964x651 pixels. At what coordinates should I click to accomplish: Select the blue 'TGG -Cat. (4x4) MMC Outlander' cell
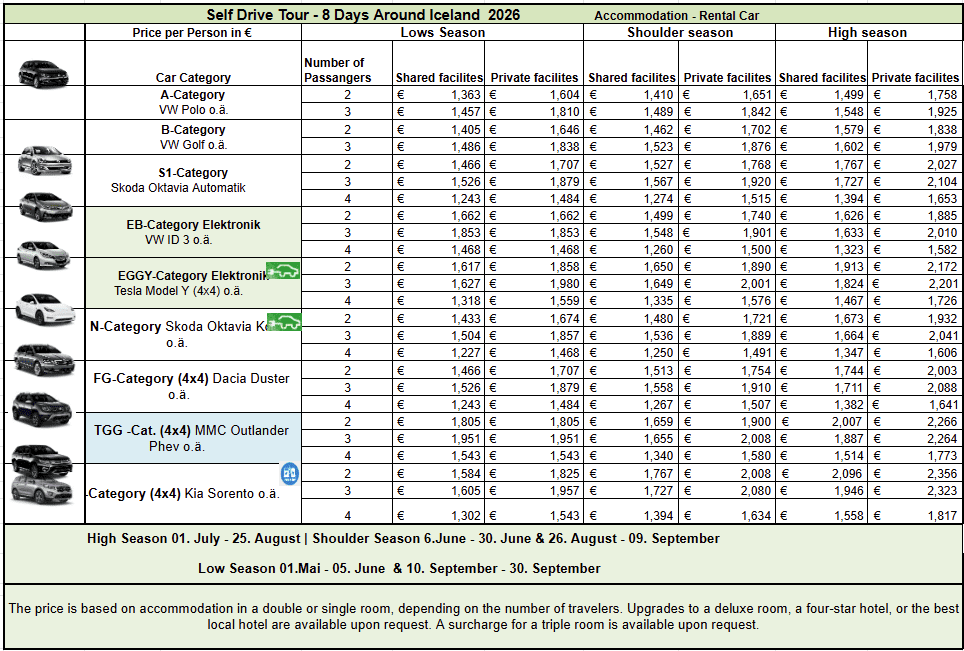[191, 438]
